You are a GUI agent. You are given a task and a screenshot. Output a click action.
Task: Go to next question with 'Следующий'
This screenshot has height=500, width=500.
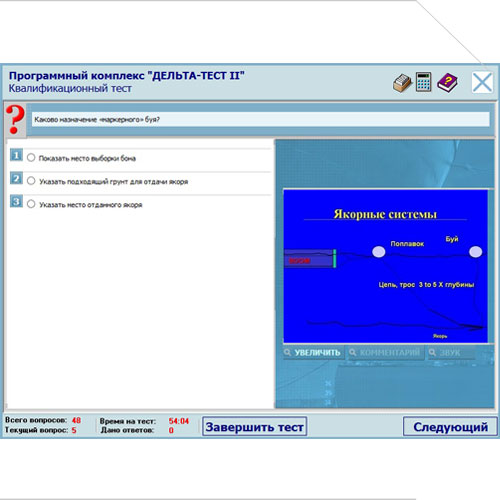click(450, 427)
